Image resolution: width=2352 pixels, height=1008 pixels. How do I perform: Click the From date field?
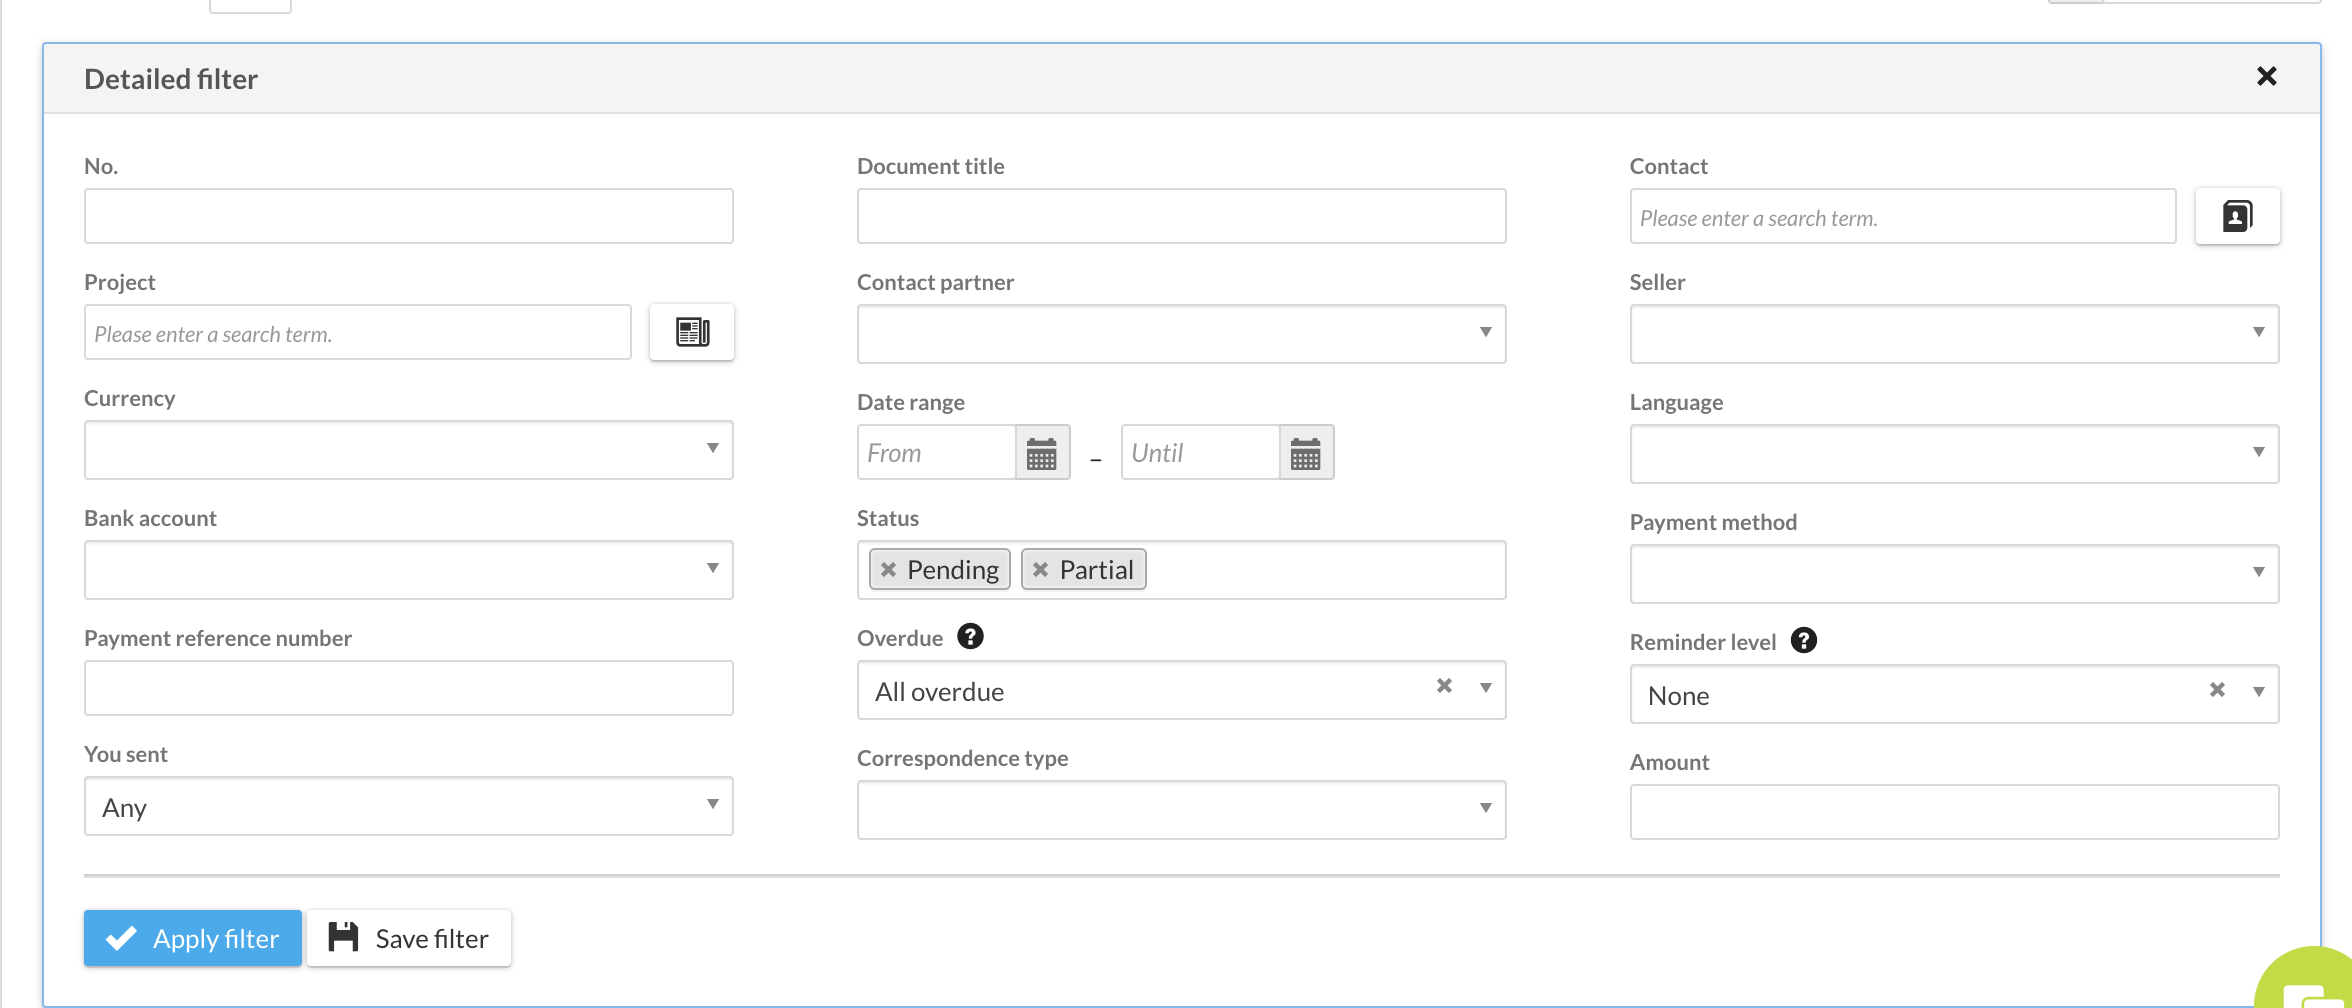tap(936, 453)
